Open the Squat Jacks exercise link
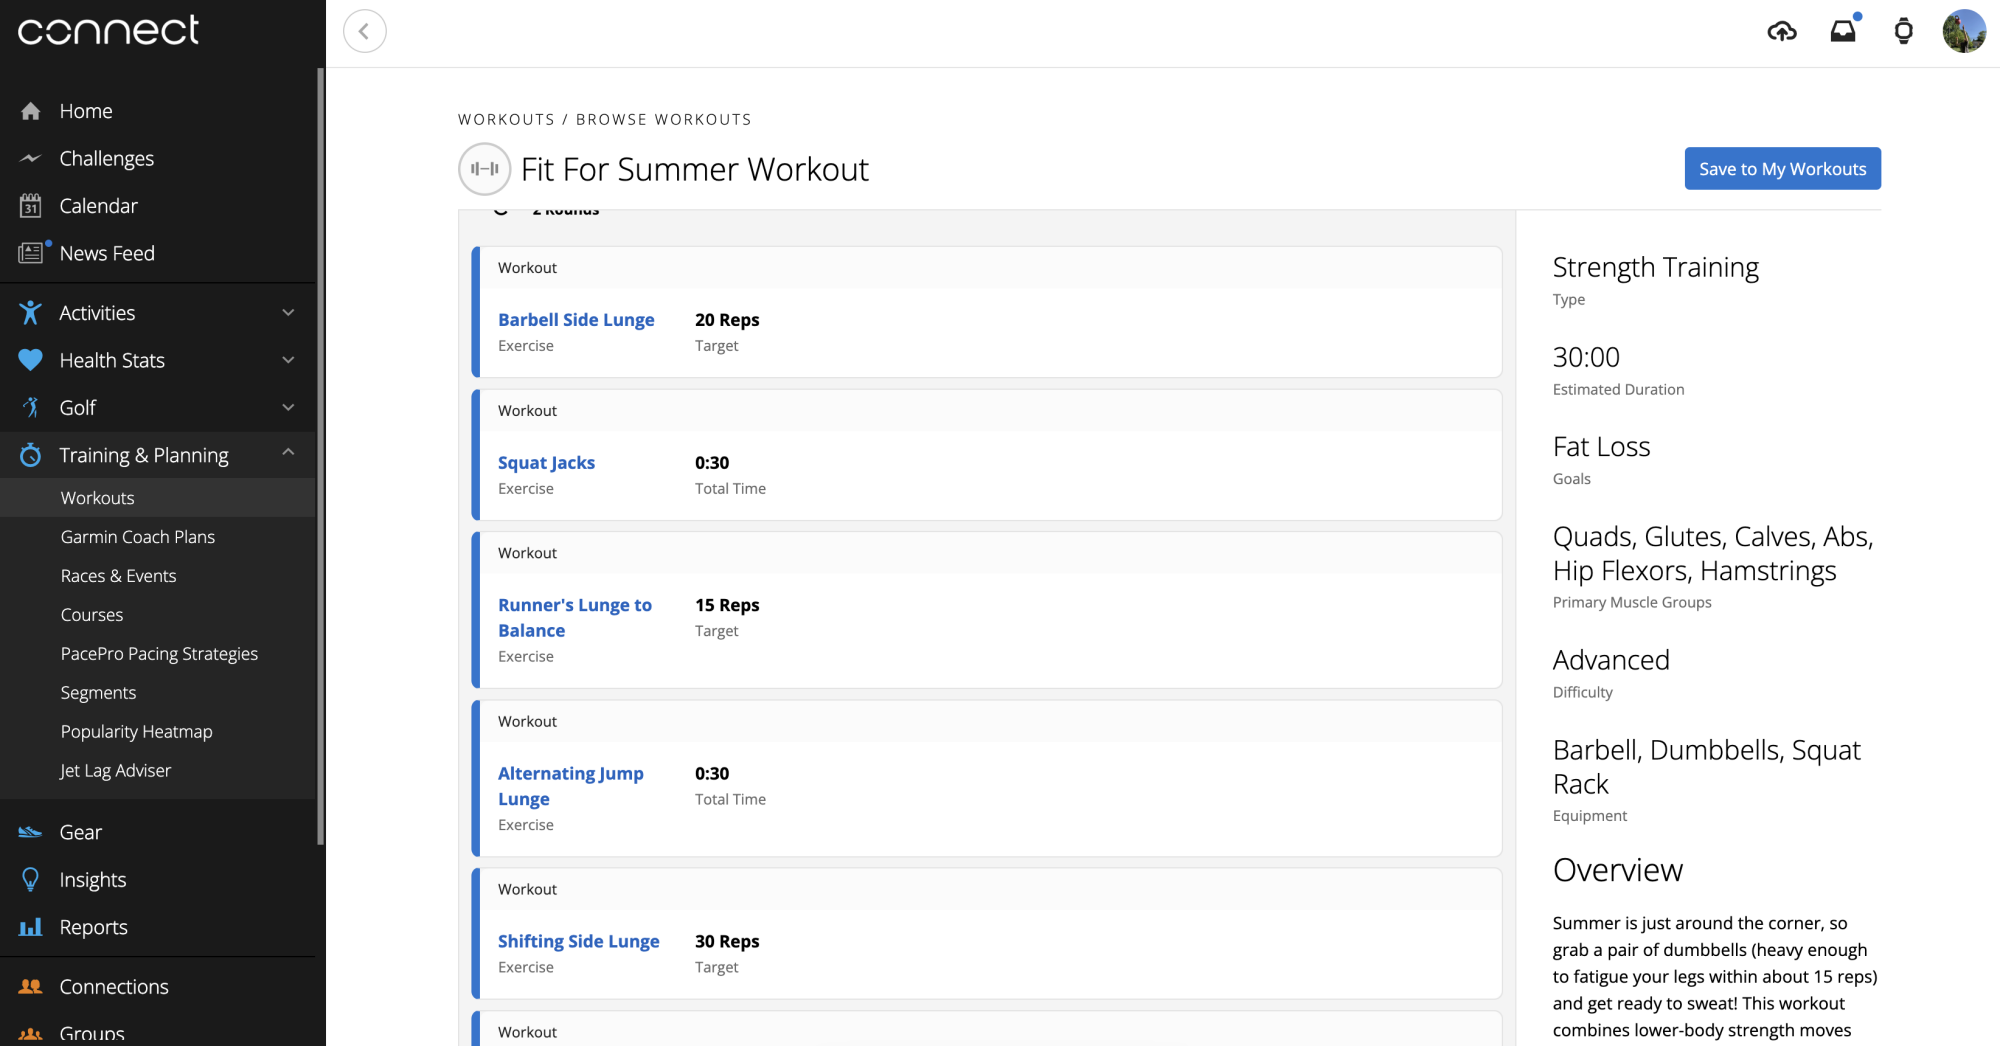 pos(546,463)
